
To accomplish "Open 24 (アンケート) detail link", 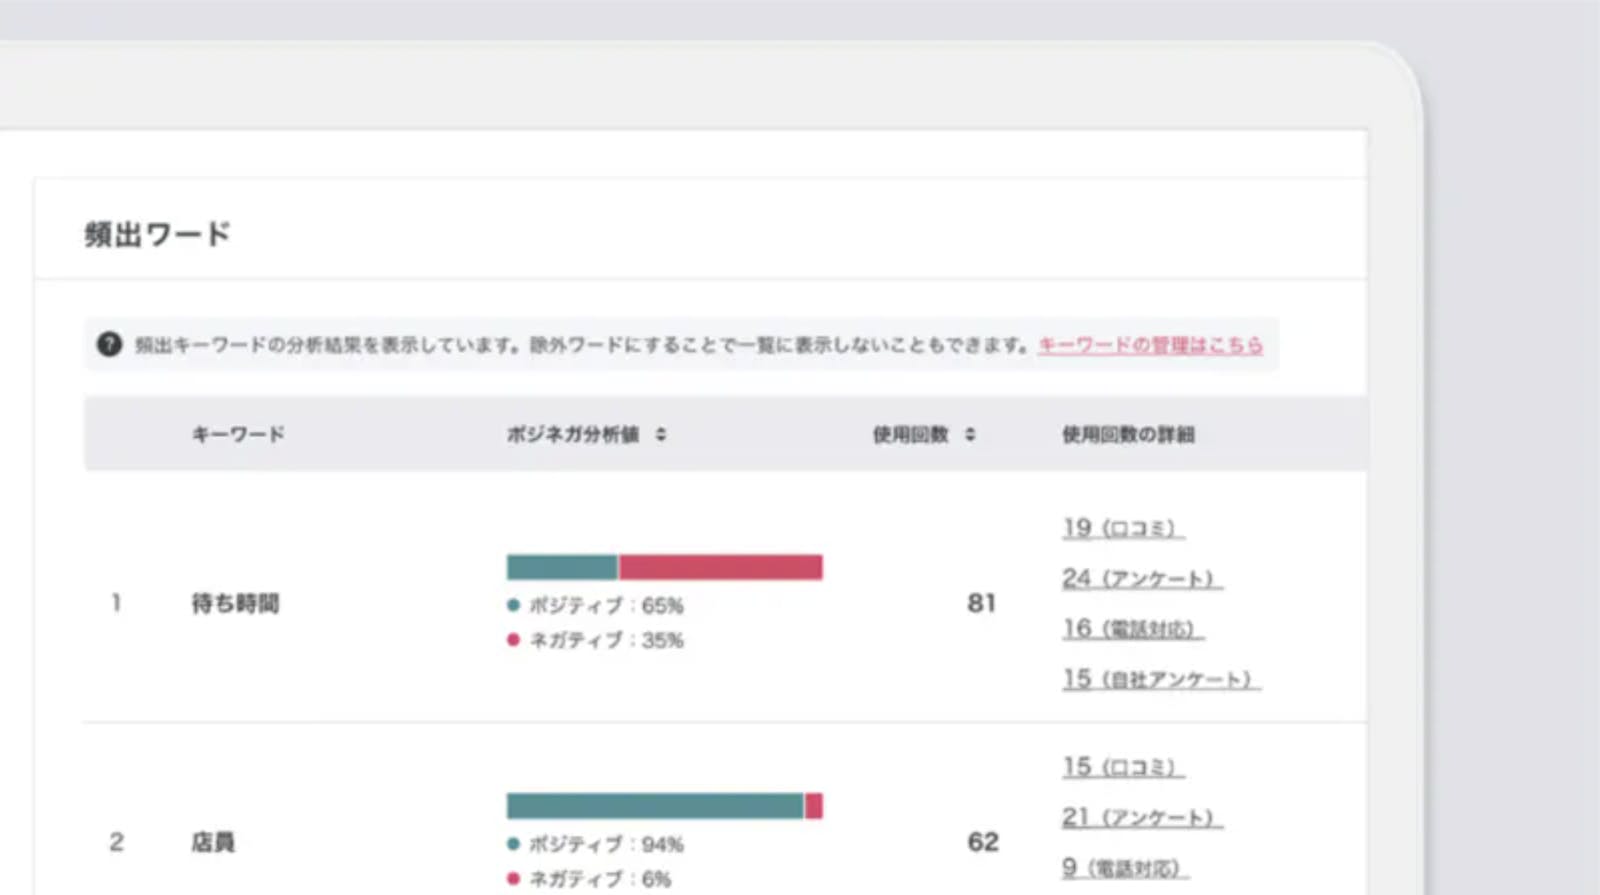I will [x=1142, y=578].
